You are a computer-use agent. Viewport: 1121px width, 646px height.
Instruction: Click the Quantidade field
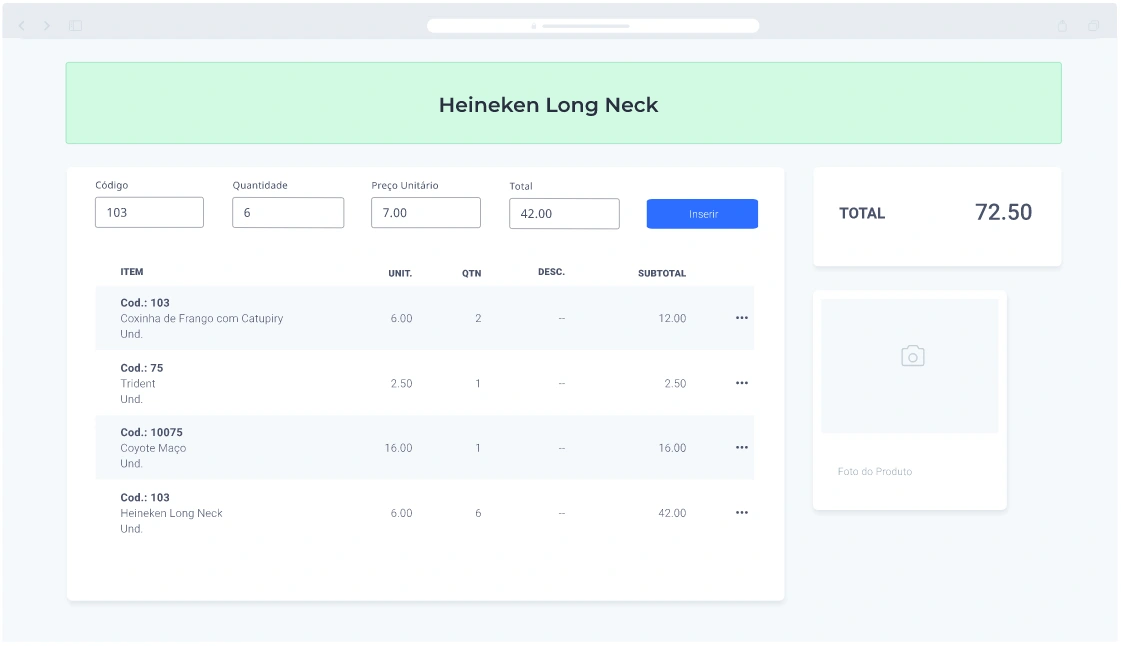(x=288, y=212)
